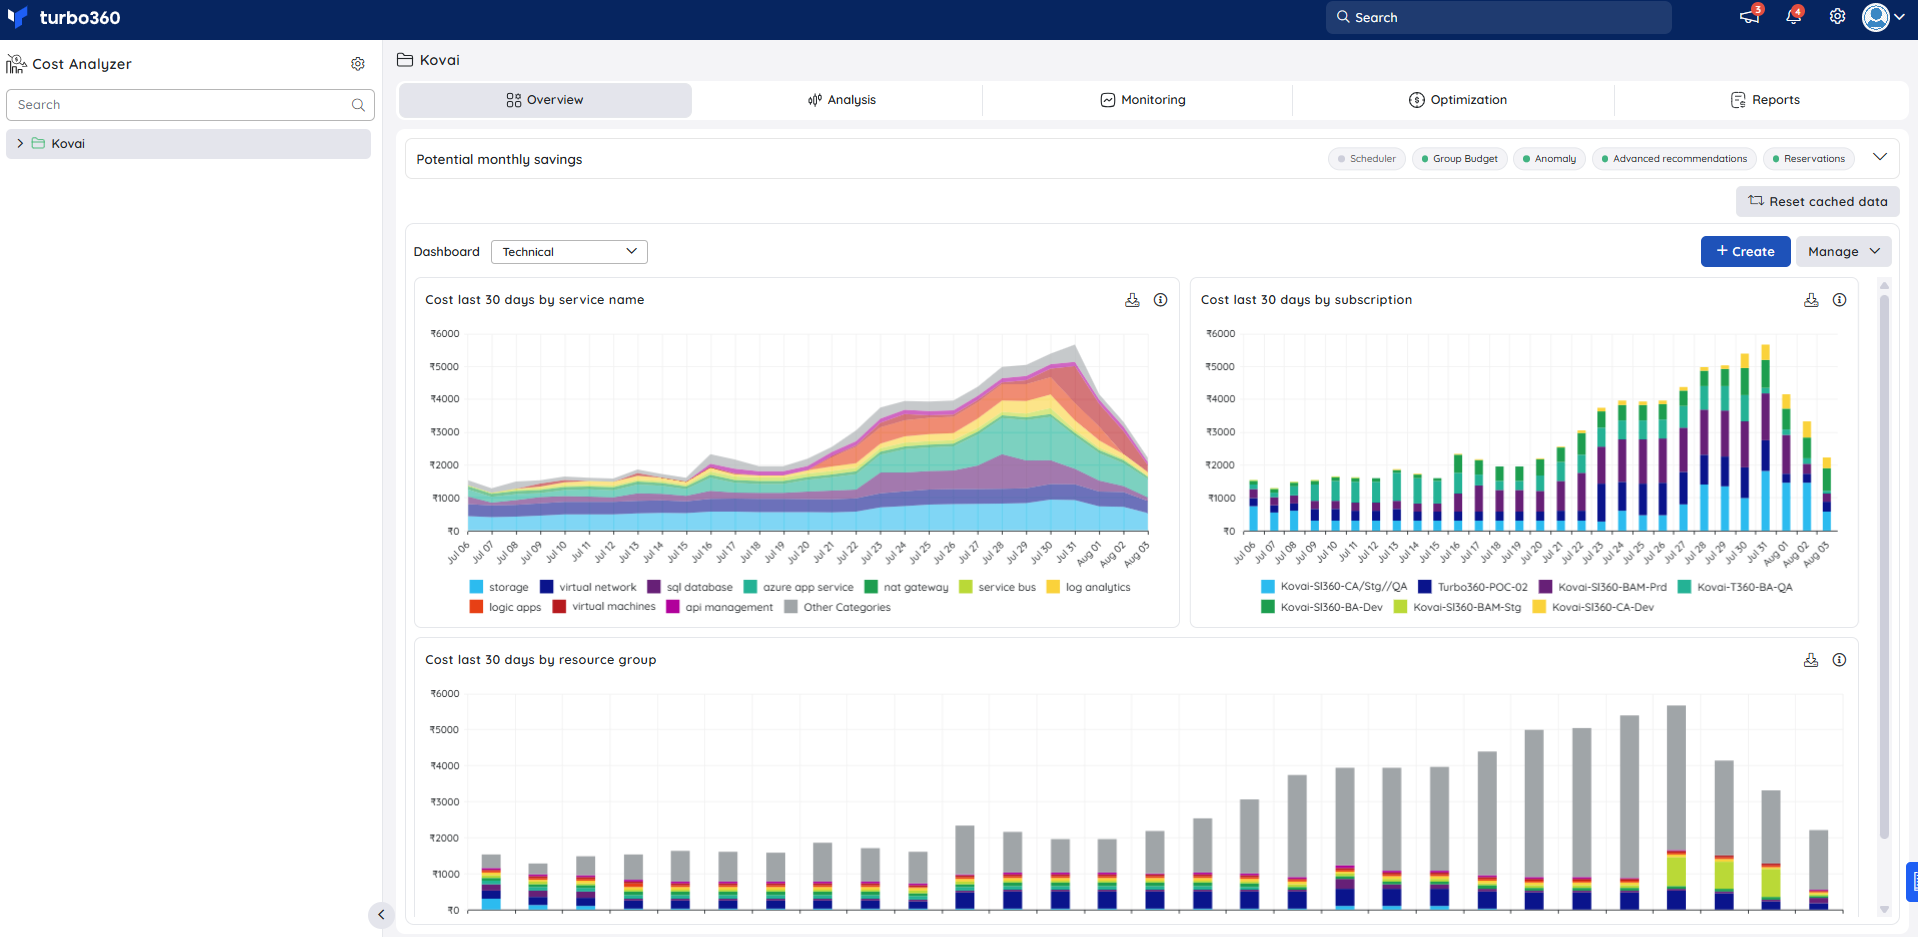Open the top bar settings gear

click(1837, 16)
